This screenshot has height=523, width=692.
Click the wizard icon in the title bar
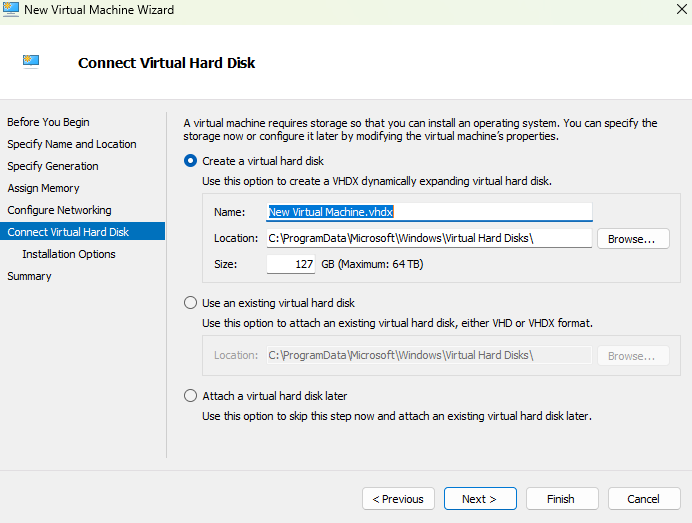(x=12, y=10)
